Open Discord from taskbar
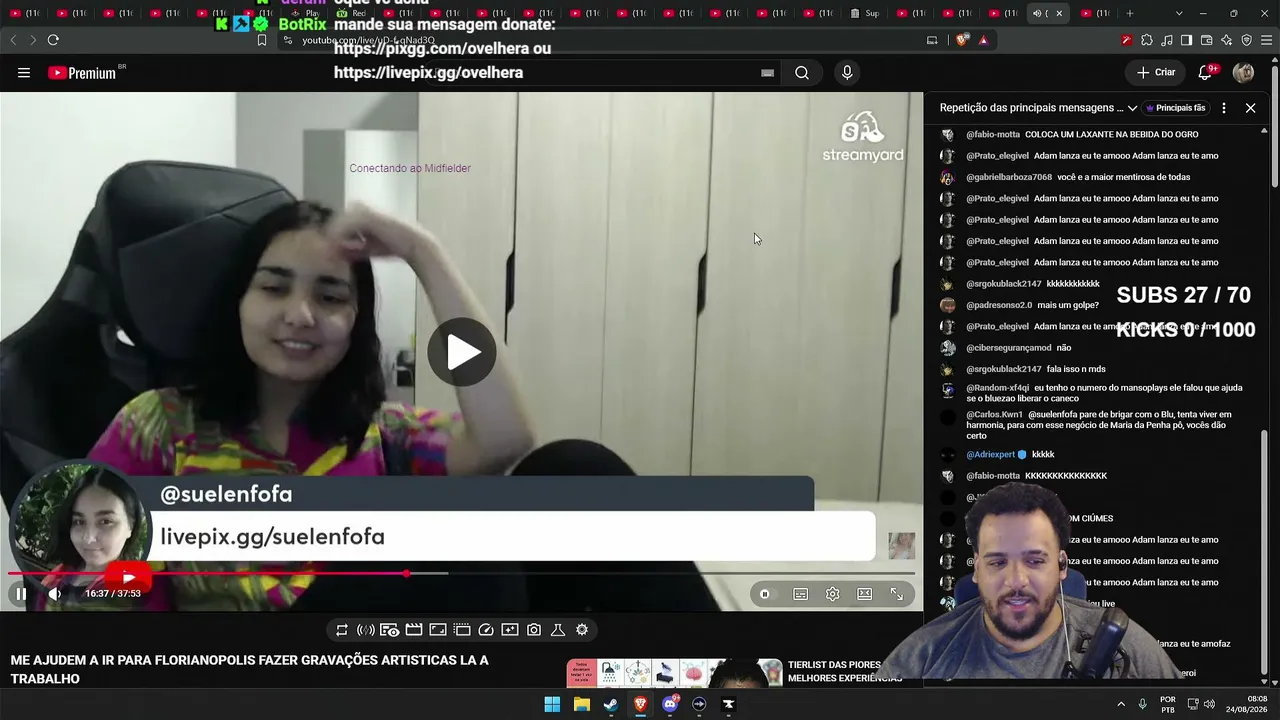 (670, 704)
